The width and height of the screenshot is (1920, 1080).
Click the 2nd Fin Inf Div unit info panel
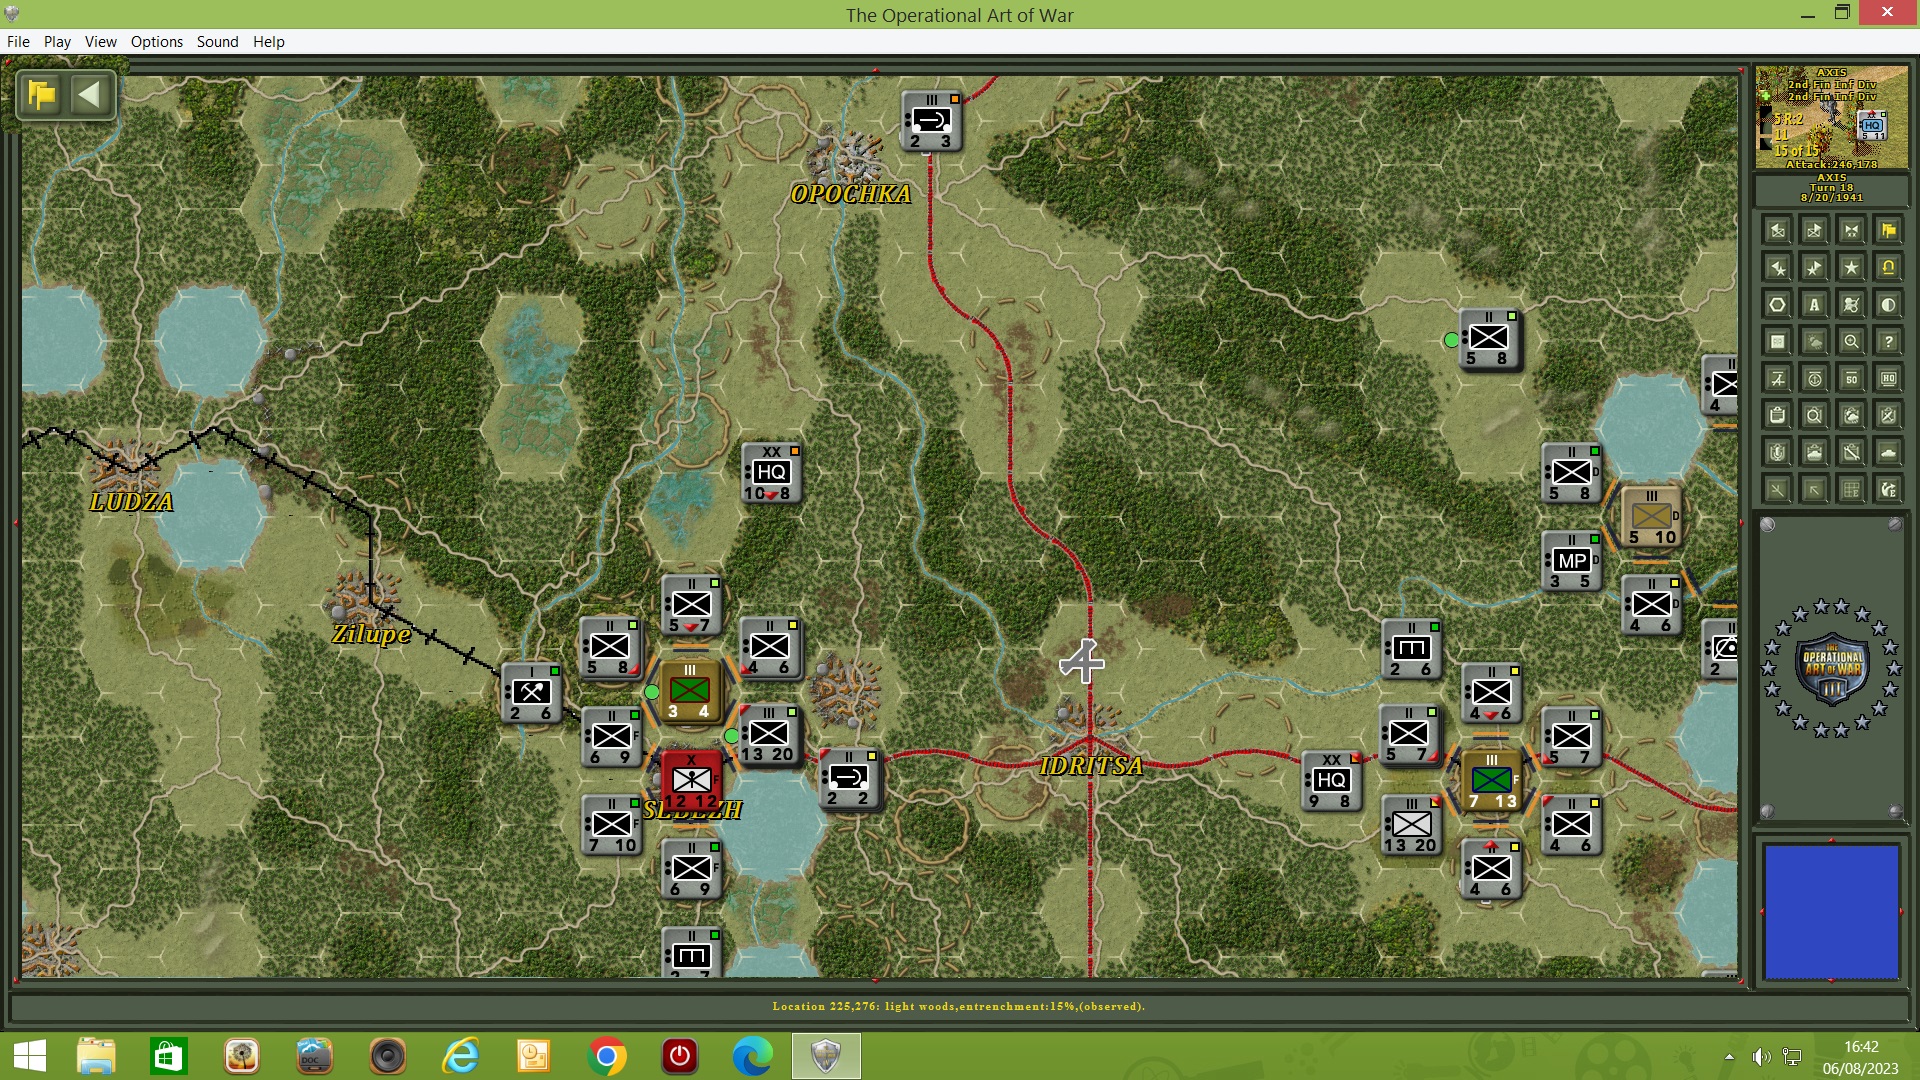click(x=1832, y=118)
